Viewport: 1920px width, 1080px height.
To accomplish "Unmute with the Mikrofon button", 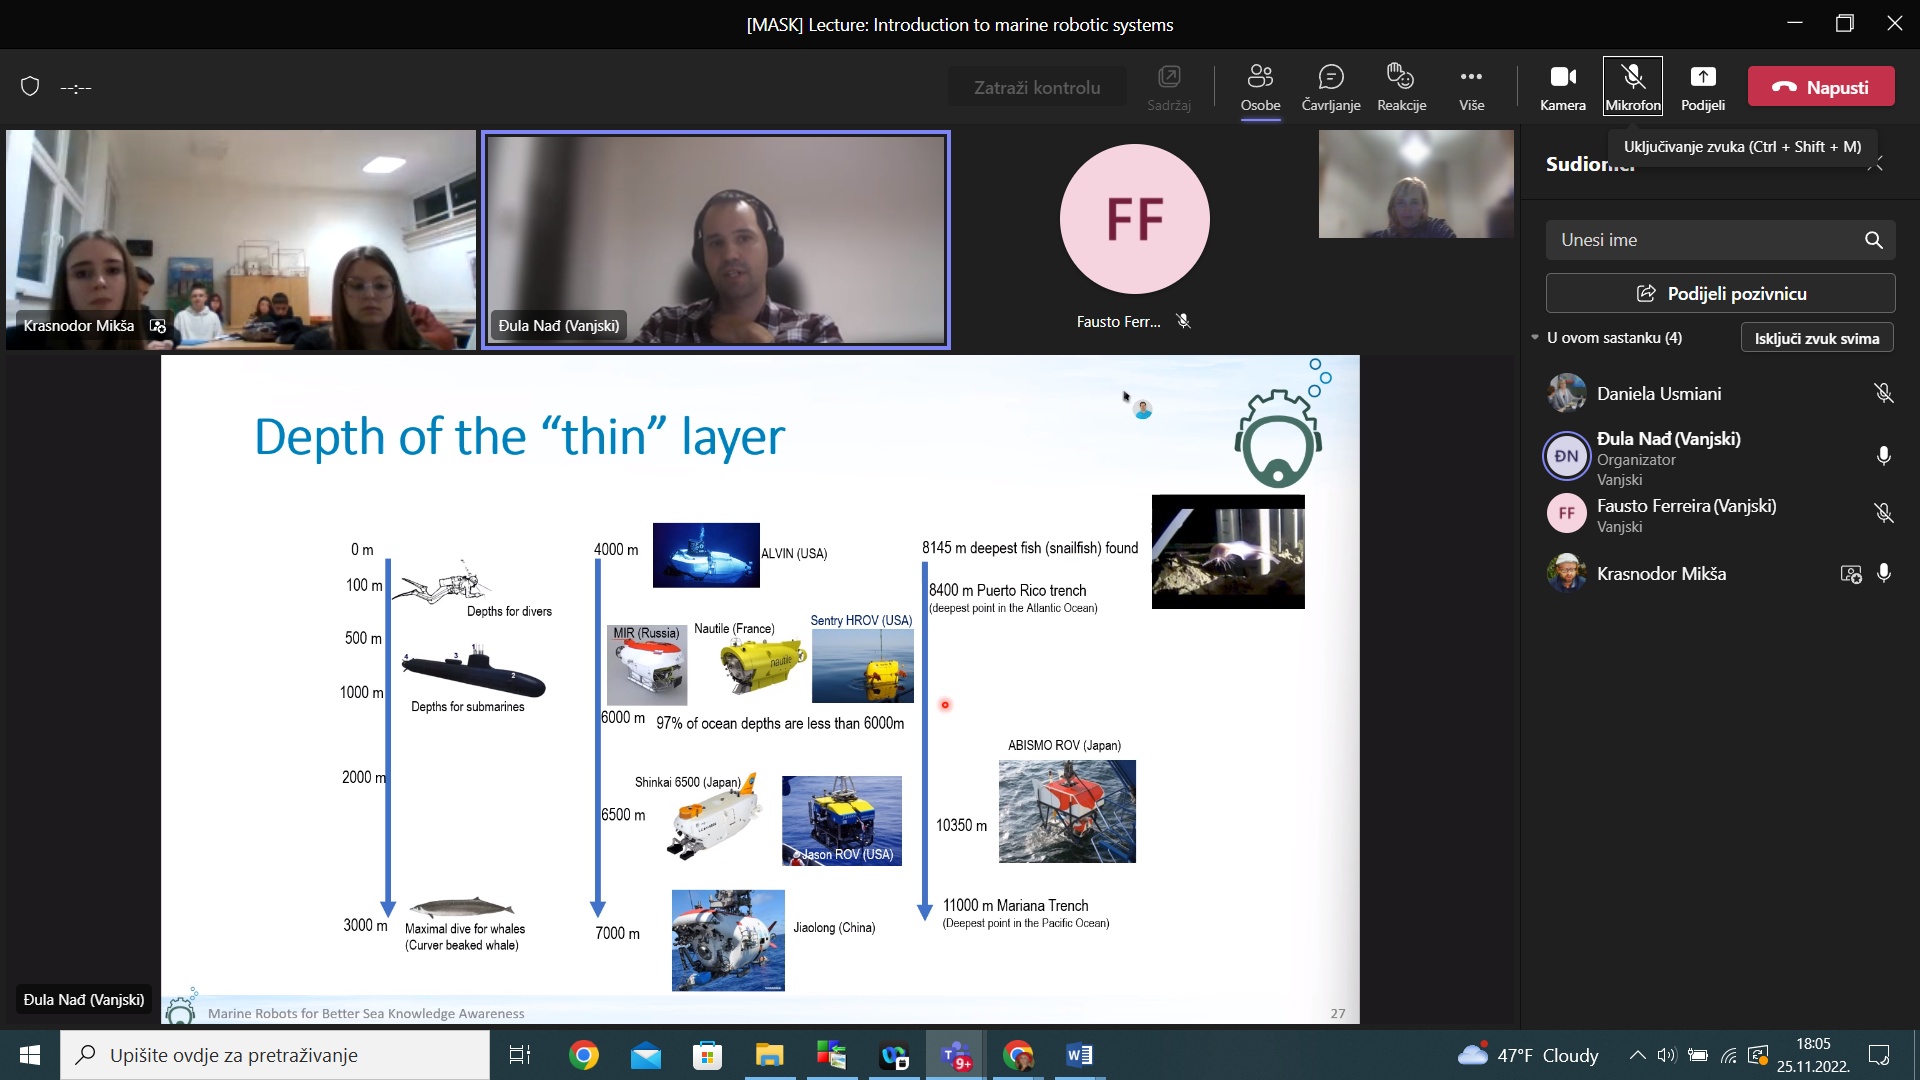I will click(x=1632, y=87).
